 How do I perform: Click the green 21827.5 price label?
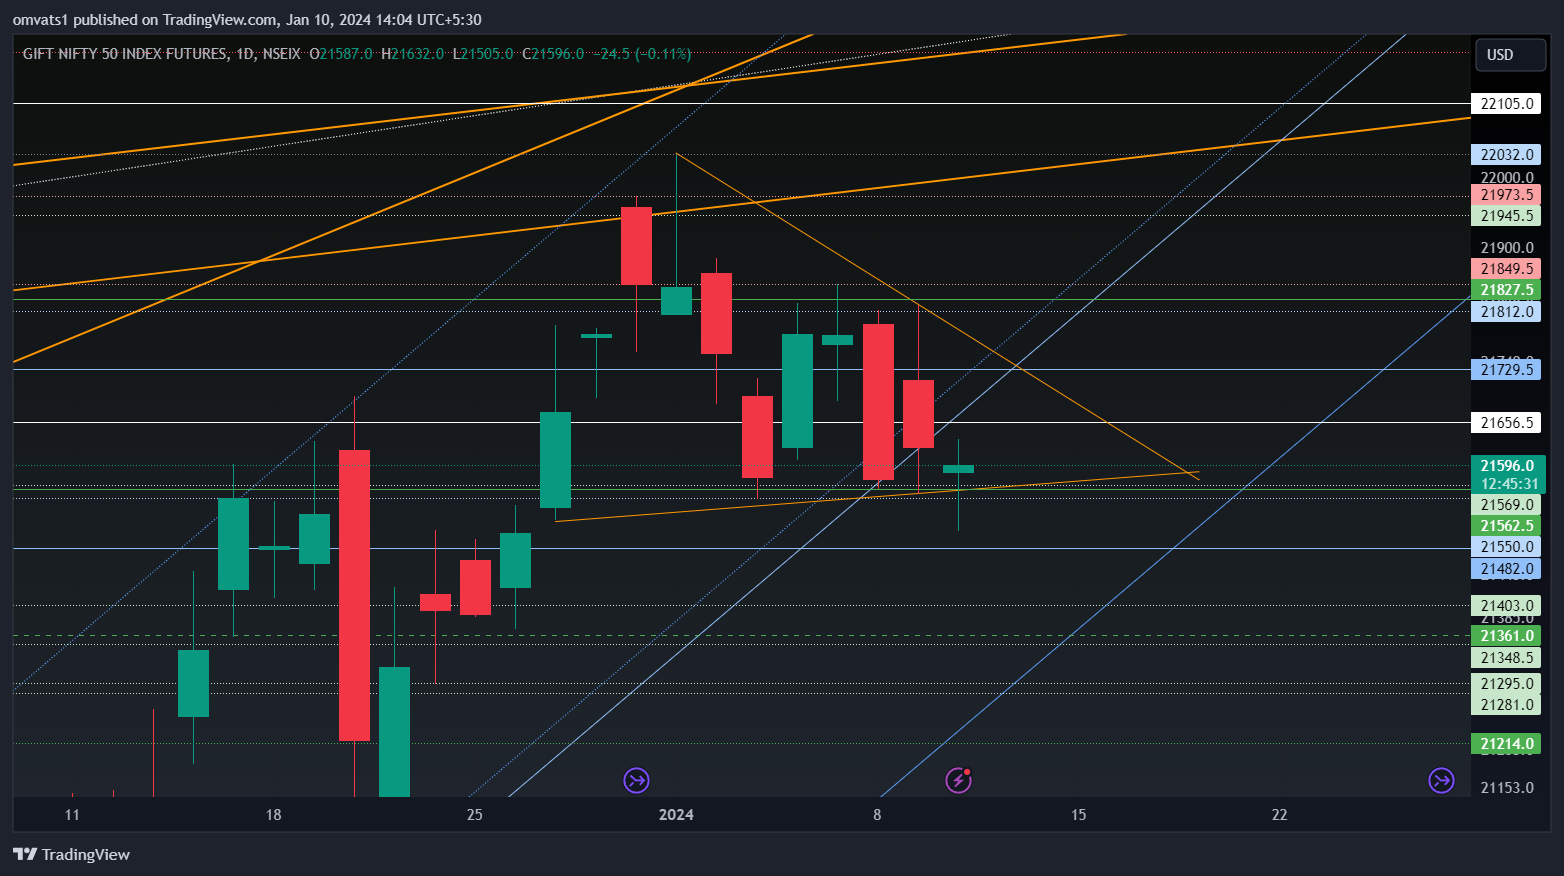(x=1506, y=290)
